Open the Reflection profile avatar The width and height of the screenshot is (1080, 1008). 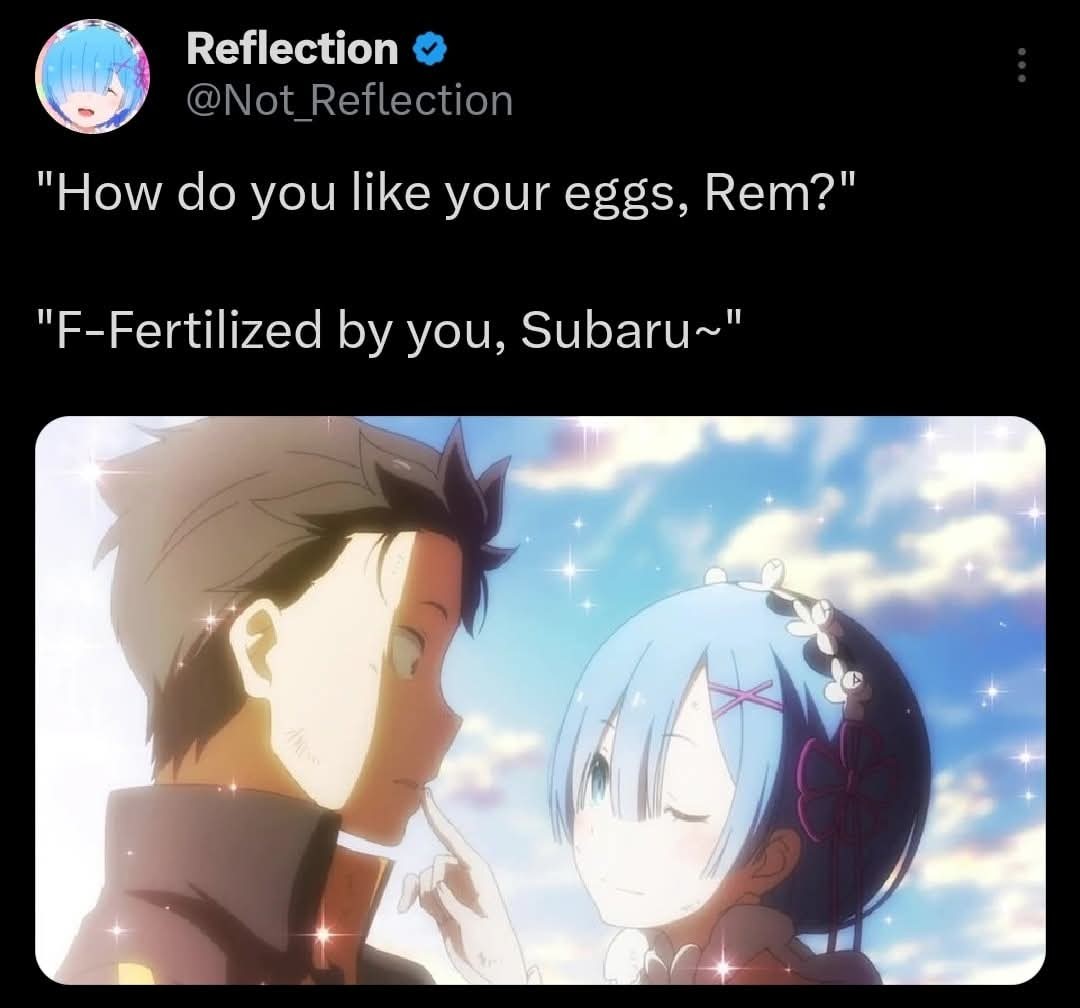[x=93, y=76]
